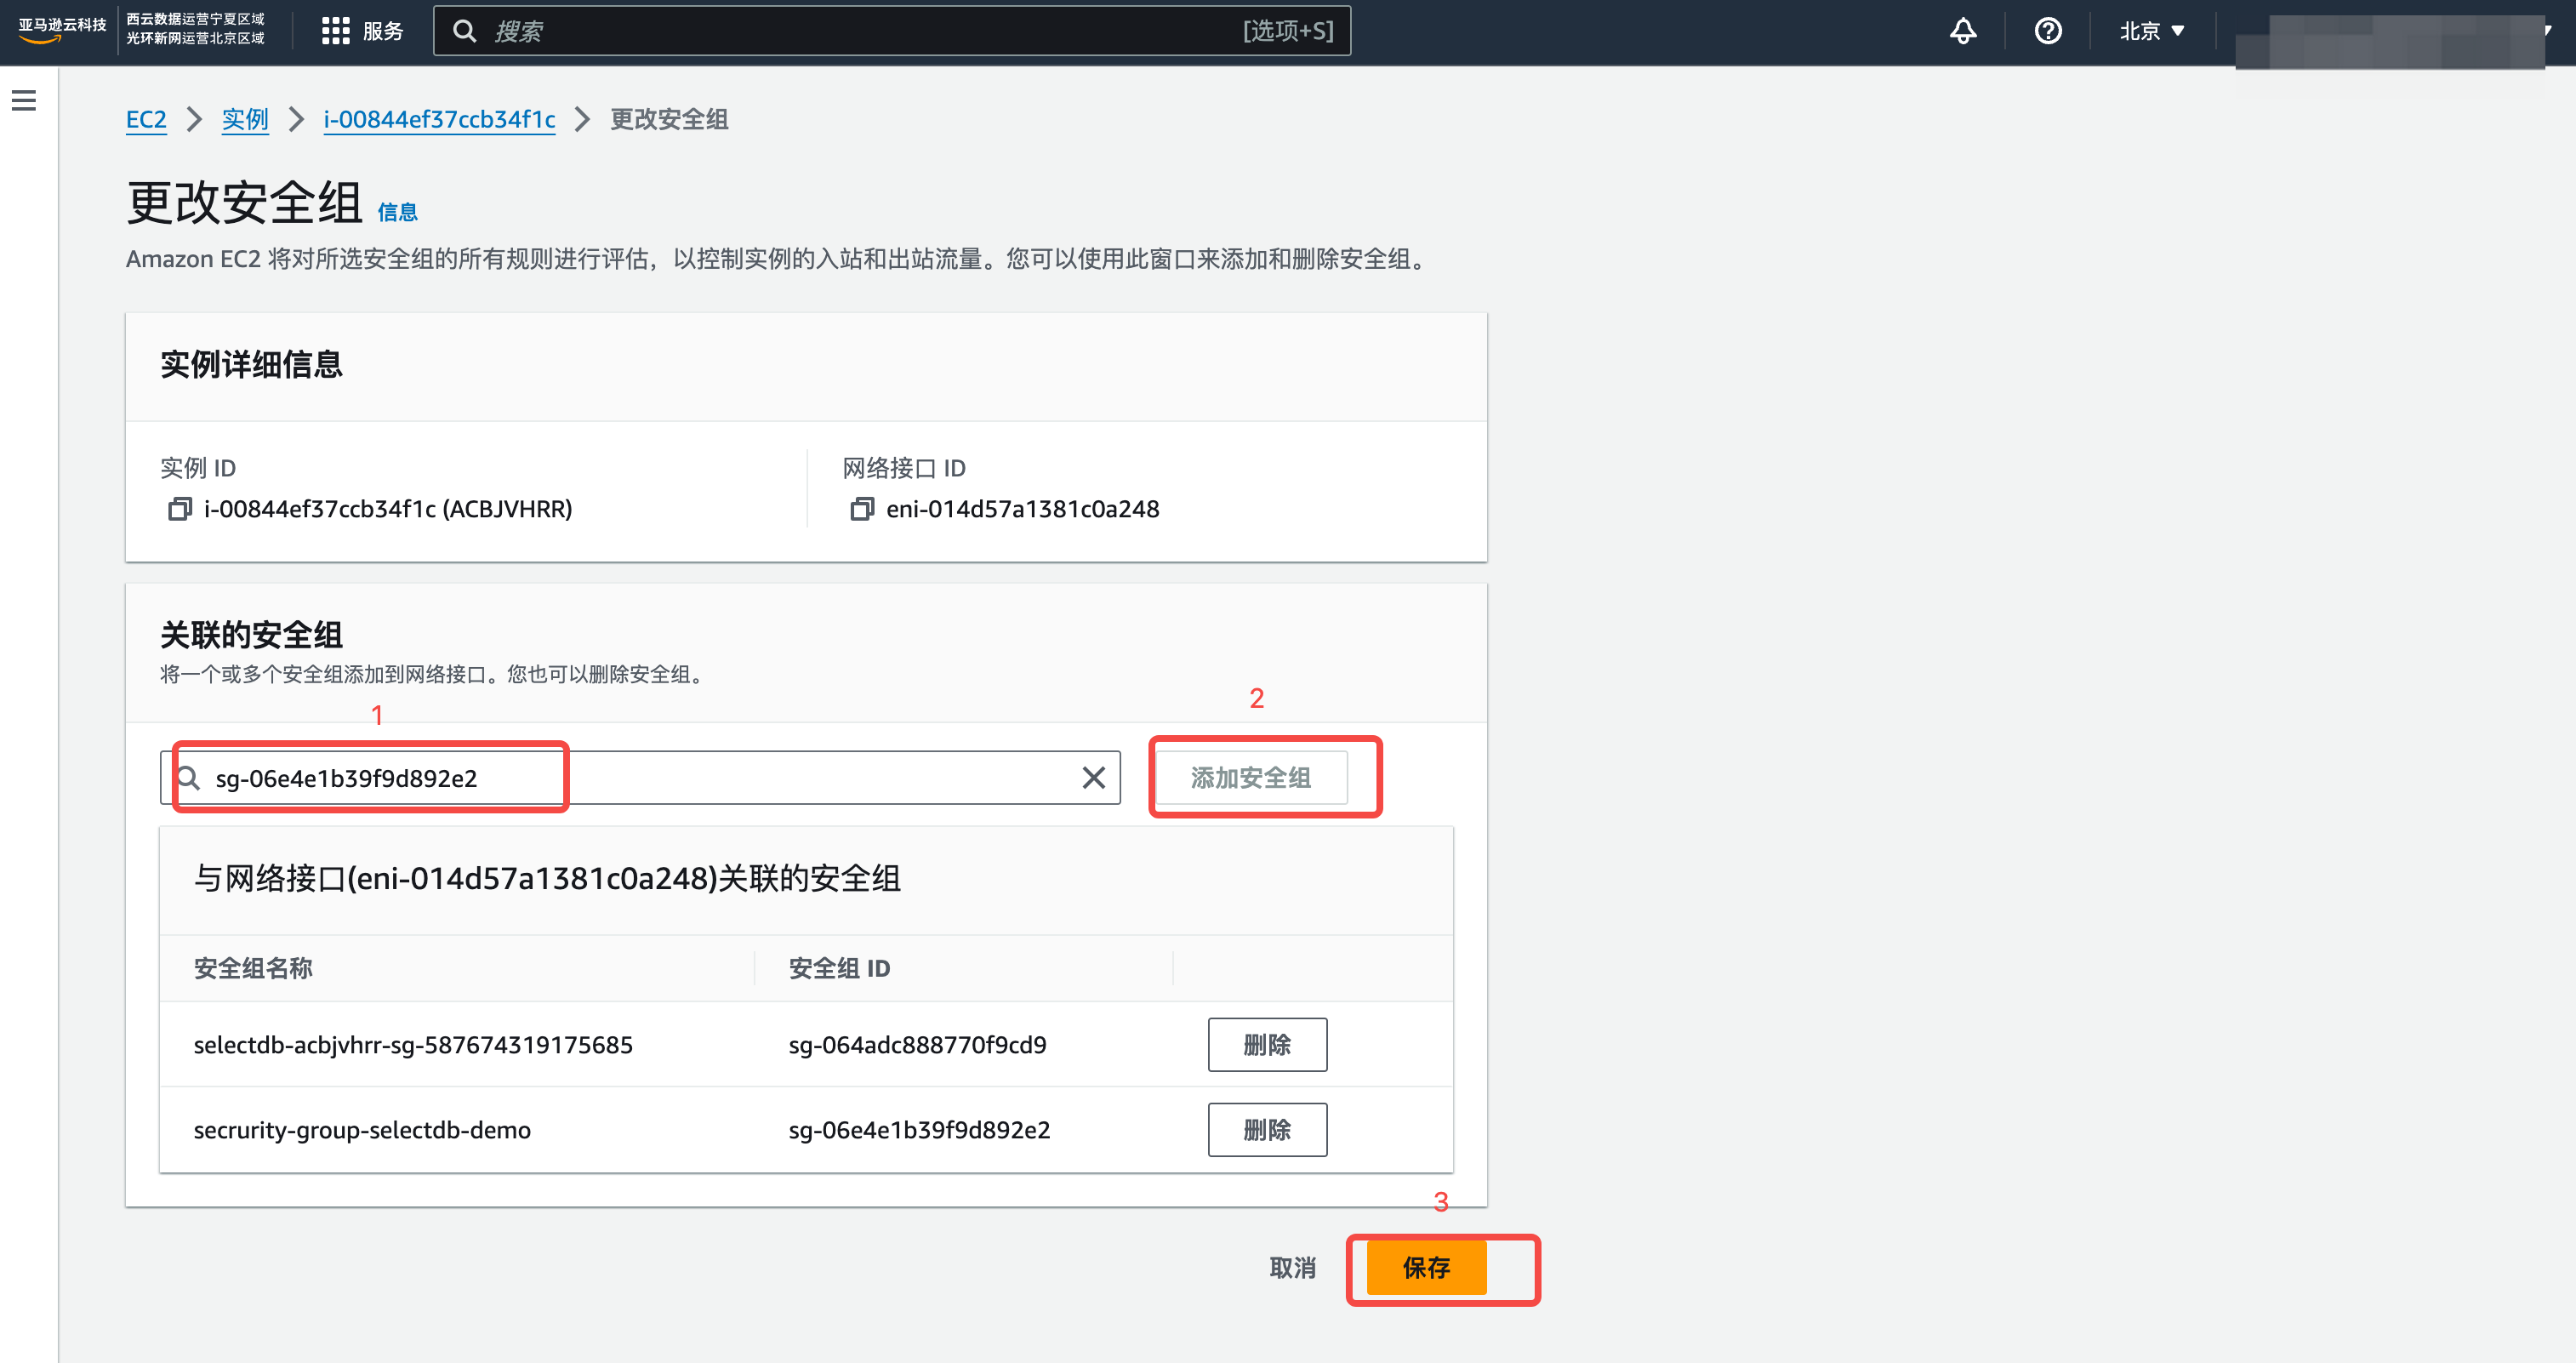Select row name secrurity-group-selectdb-demo

(362, 1130)
